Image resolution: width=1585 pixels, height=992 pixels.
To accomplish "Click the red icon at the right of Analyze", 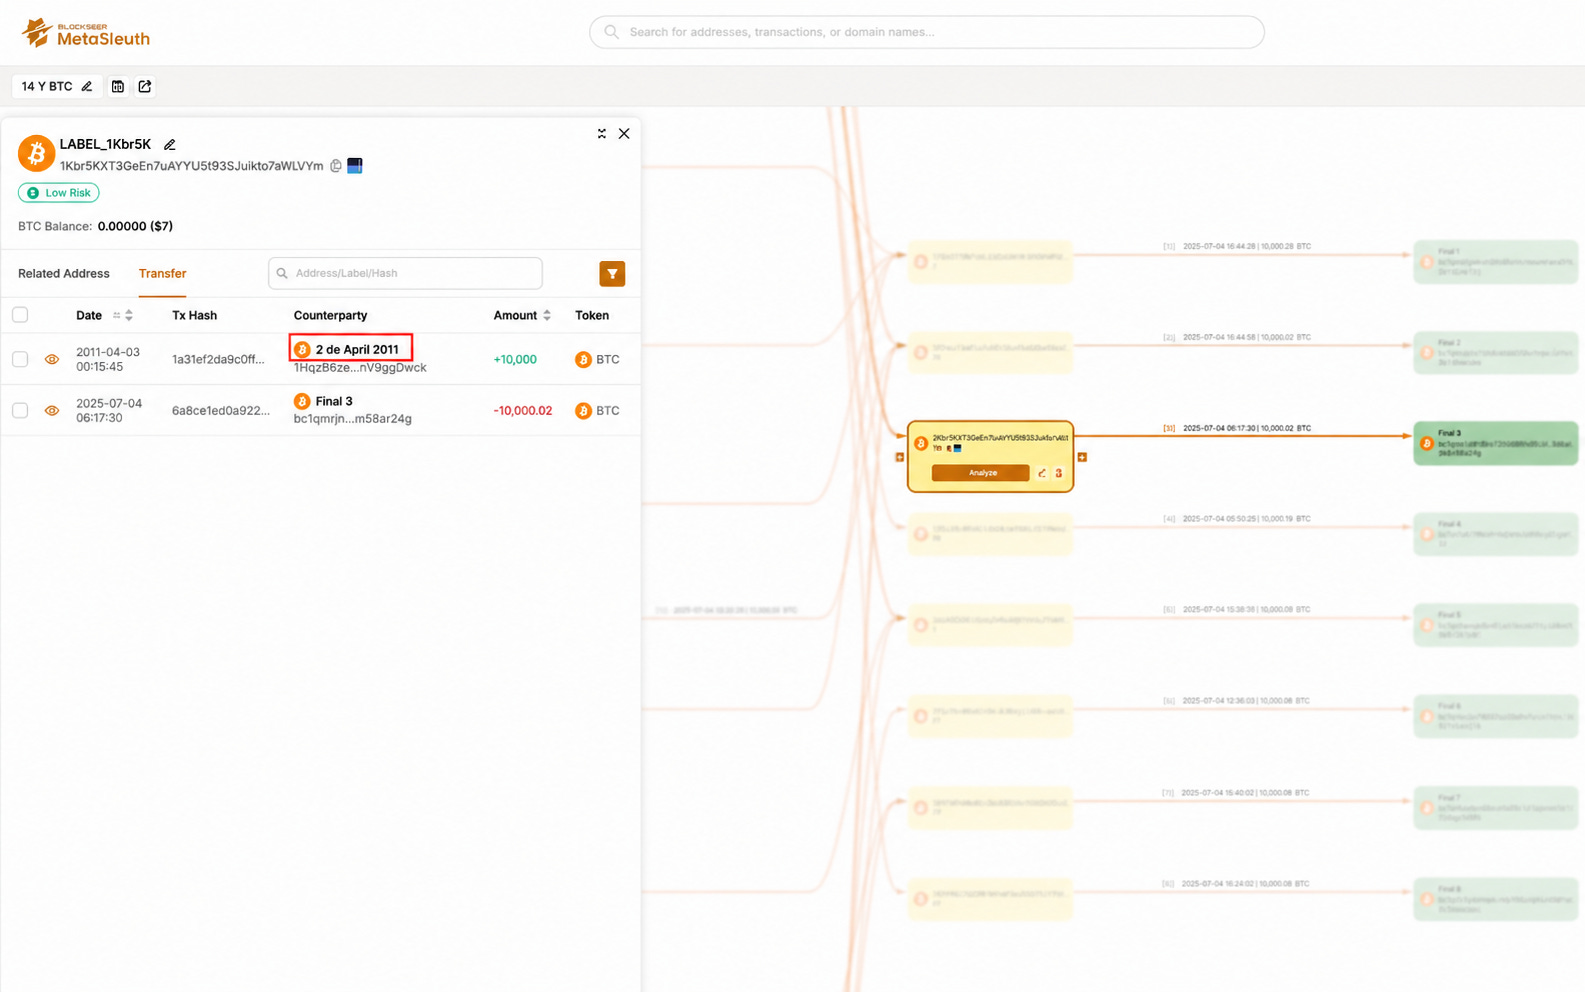I will [1059, 473].
